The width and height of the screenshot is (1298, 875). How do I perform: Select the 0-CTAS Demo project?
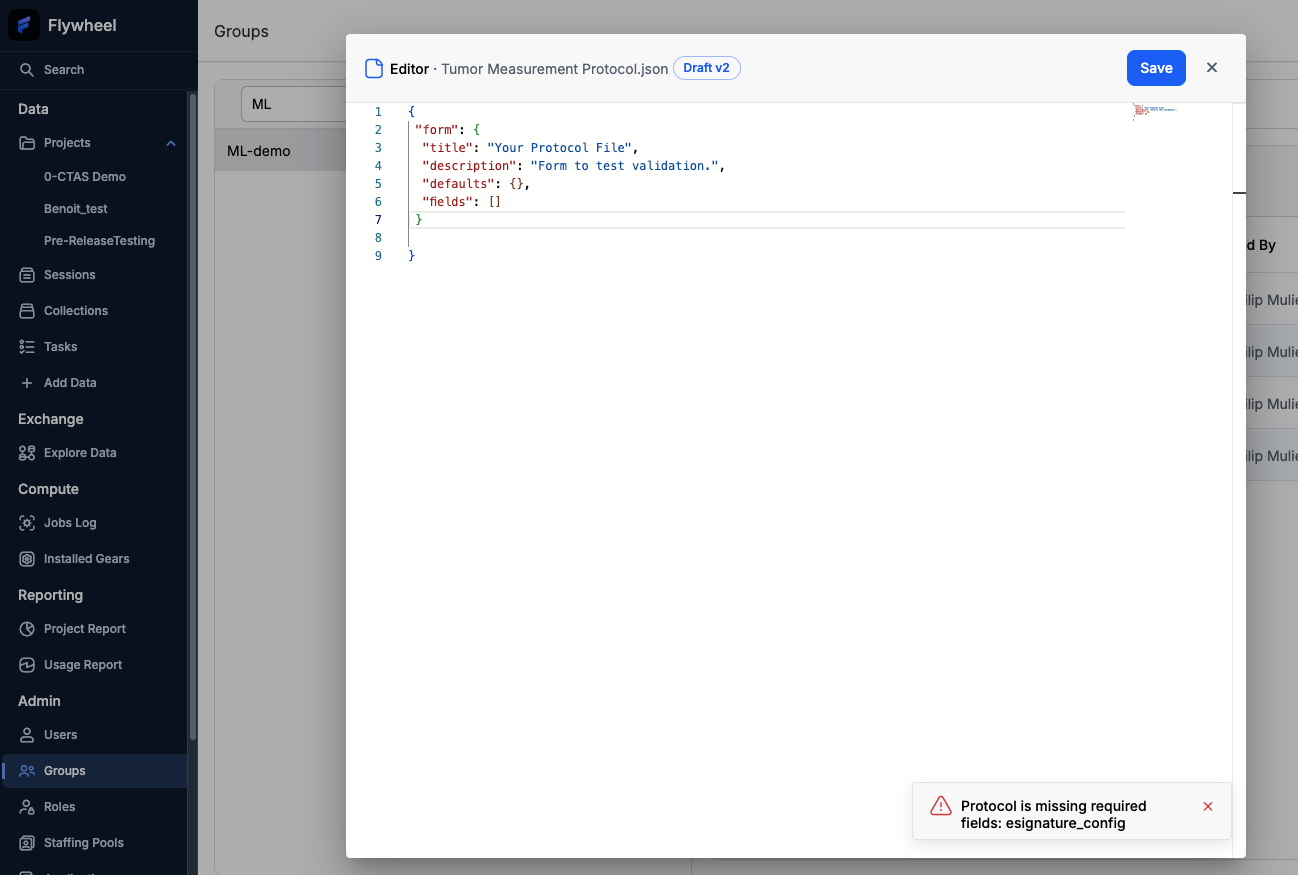(x=85, y=177)
